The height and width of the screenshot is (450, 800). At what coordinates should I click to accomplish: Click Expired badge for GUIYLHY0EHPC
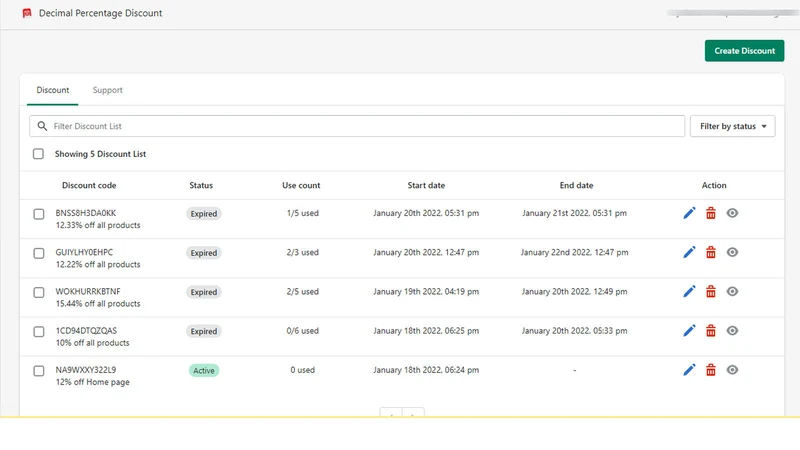coord(204,254)
